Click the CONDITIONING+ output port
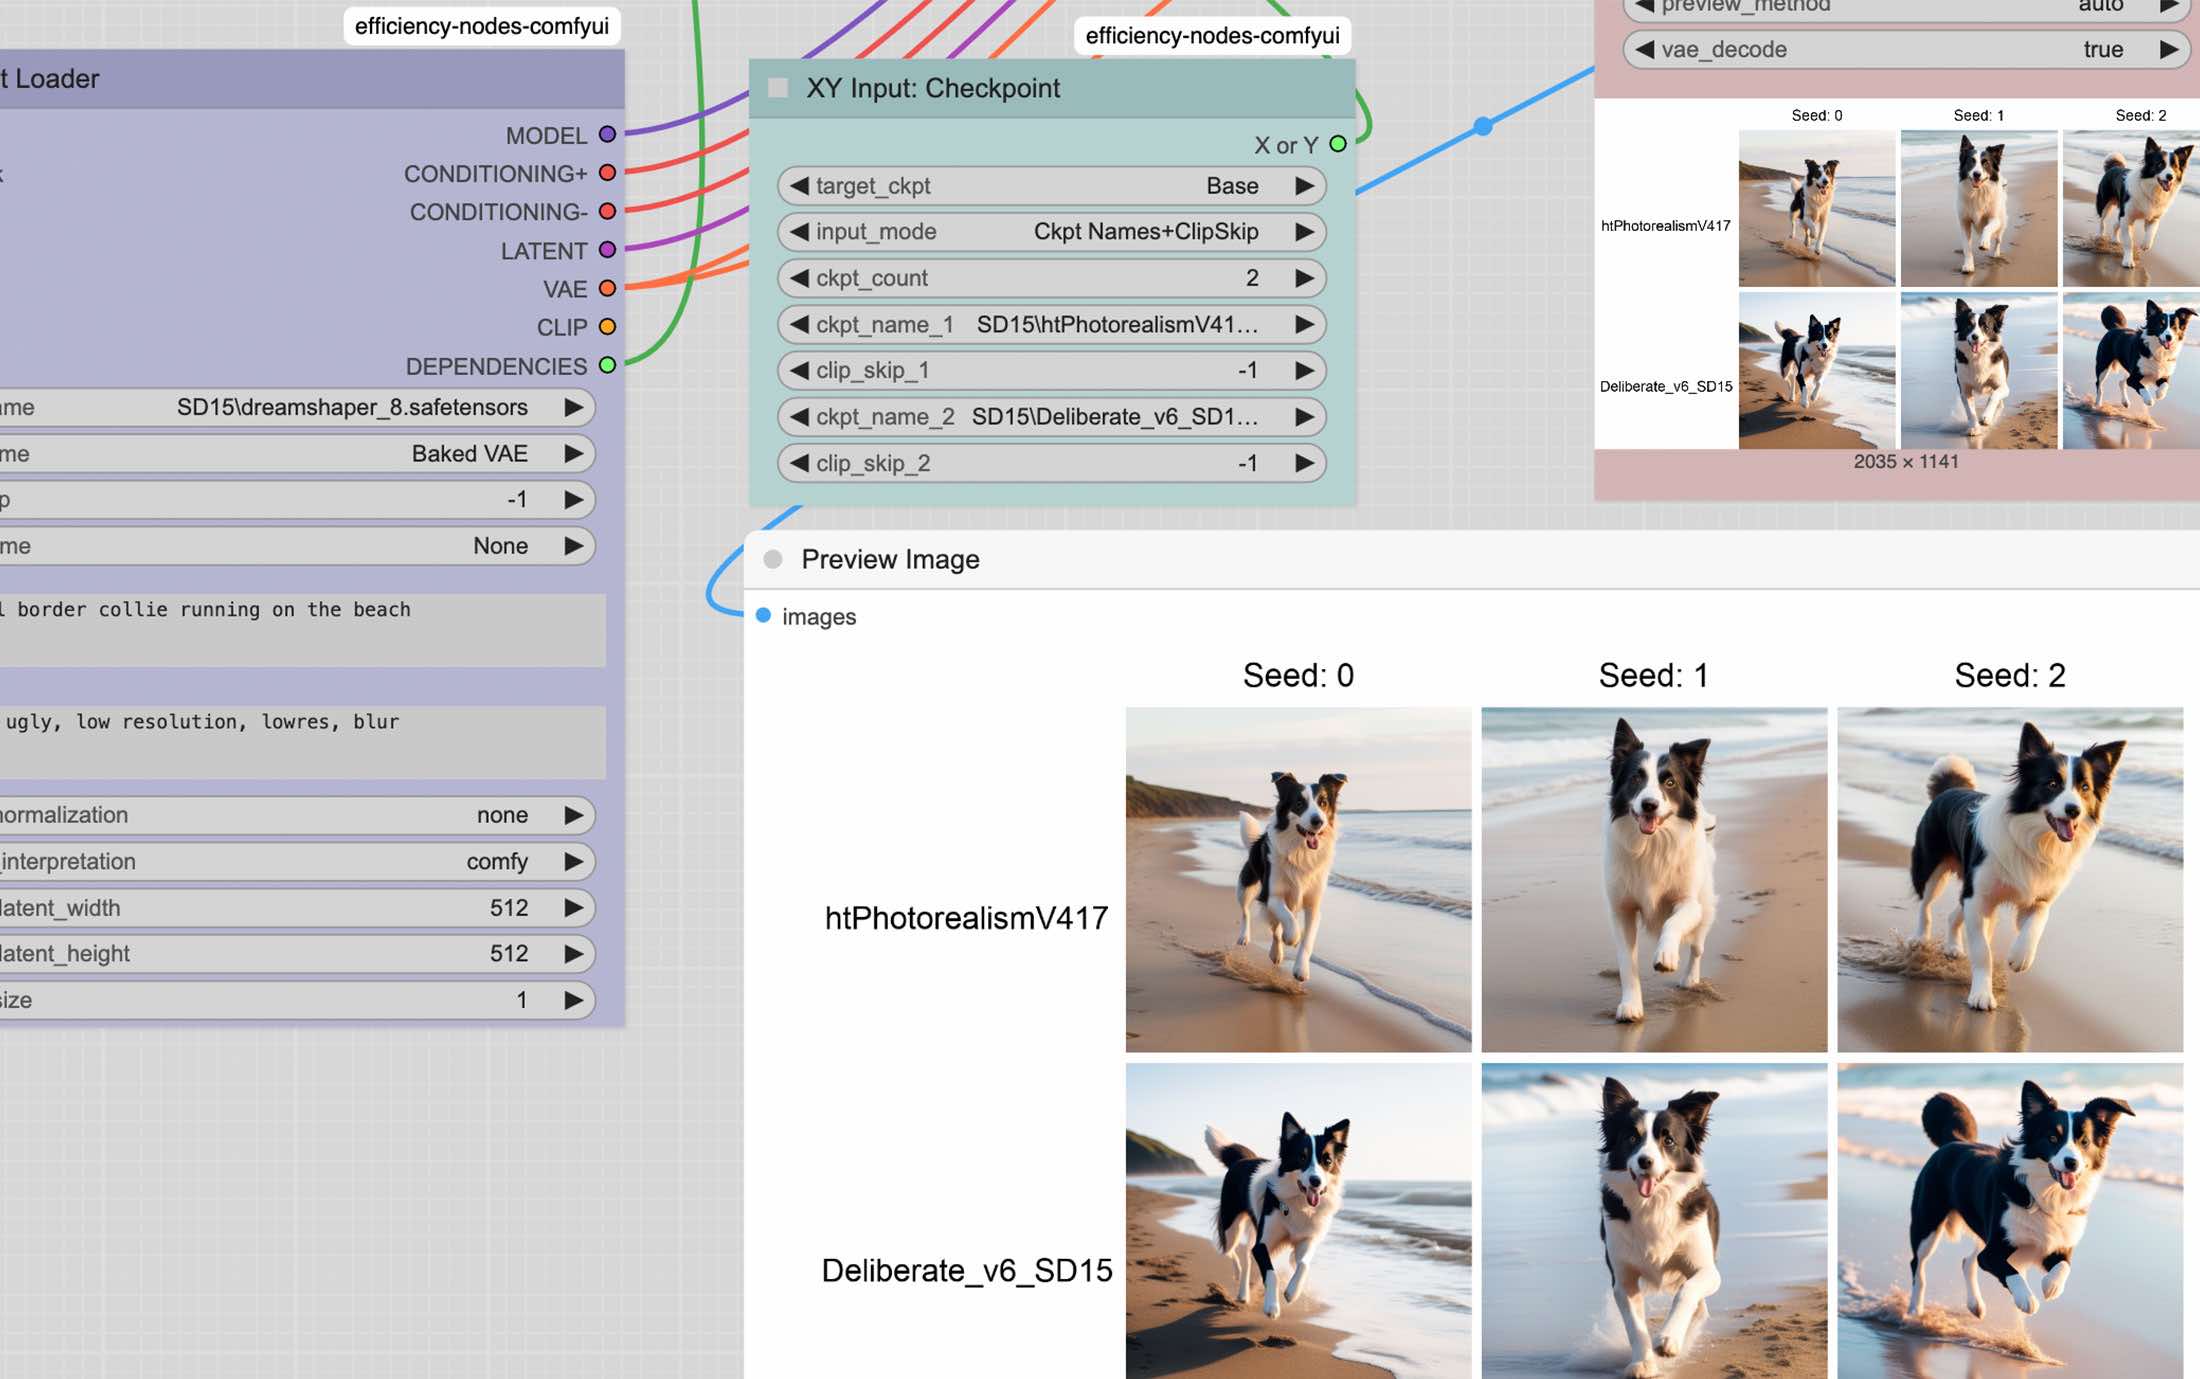Screen dimensions: 2200x1379 pyautogui.click(x=607, y=173)
